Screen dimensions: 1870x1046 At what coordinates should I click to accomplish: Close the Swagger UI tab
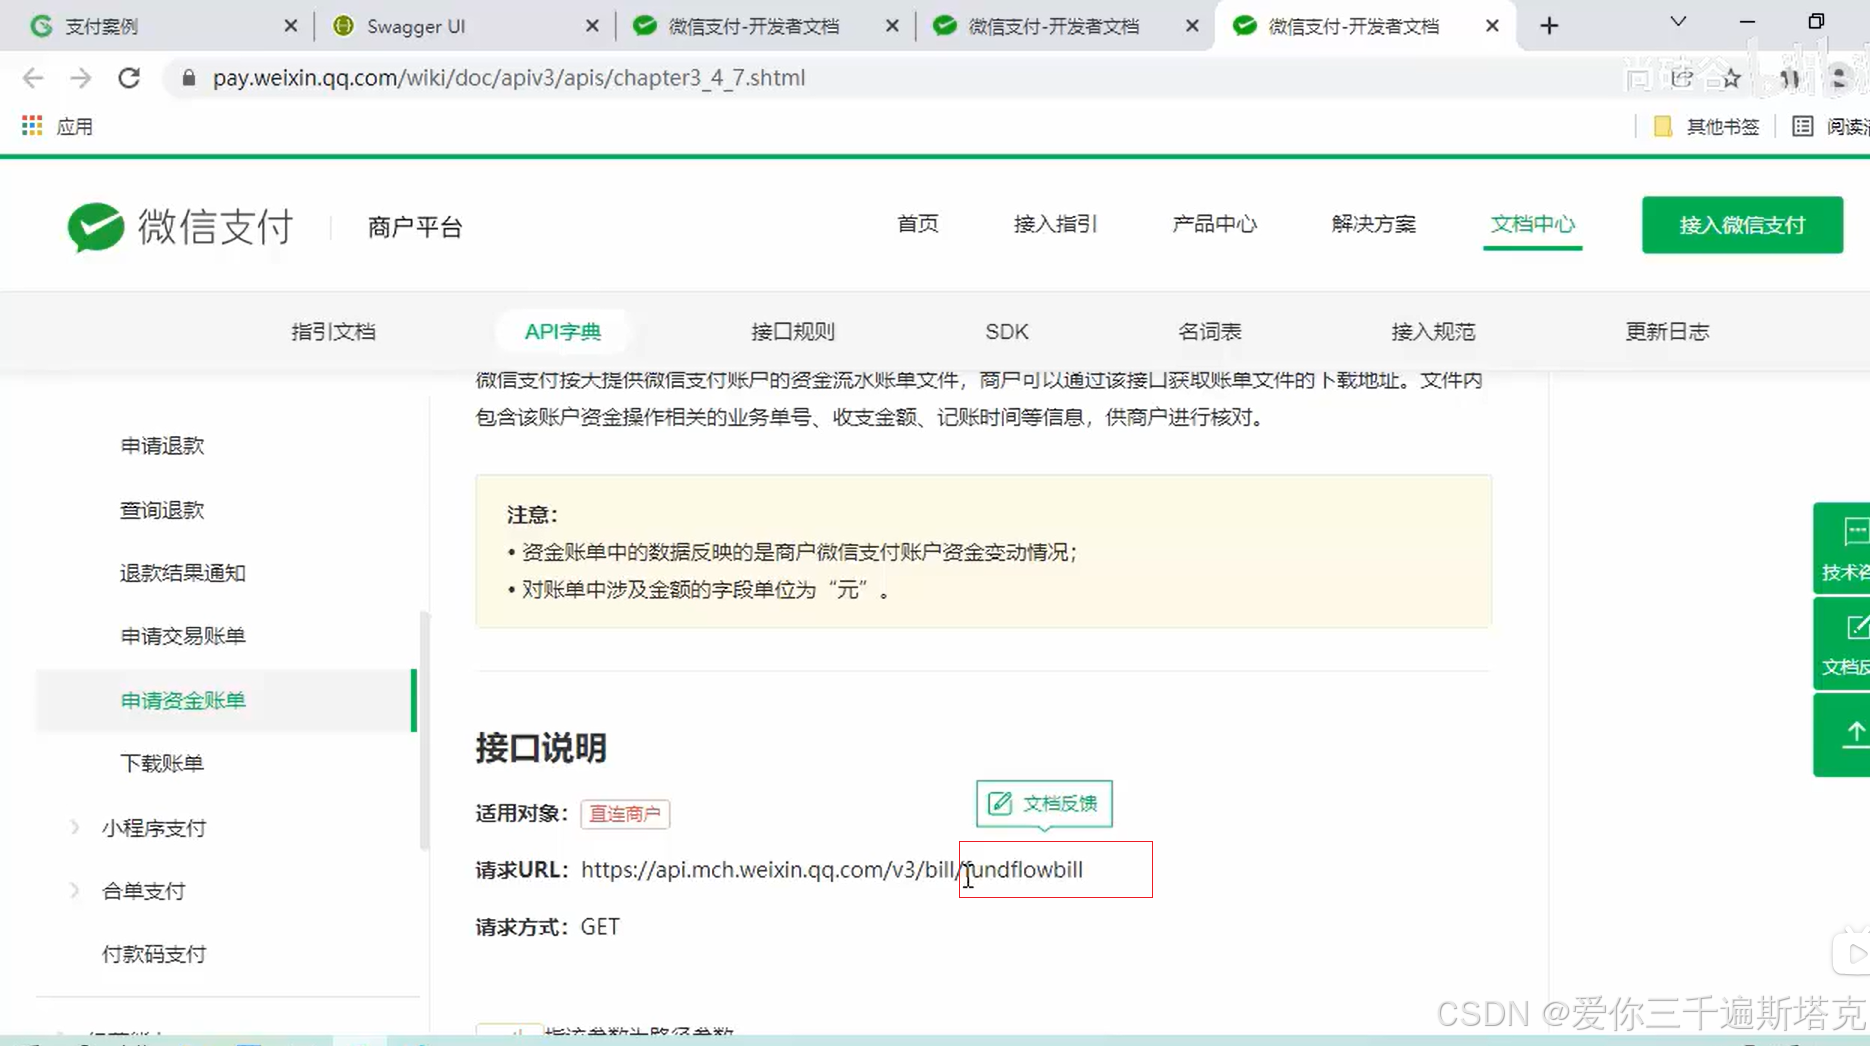pyautogui.click(x=592, y=26)
